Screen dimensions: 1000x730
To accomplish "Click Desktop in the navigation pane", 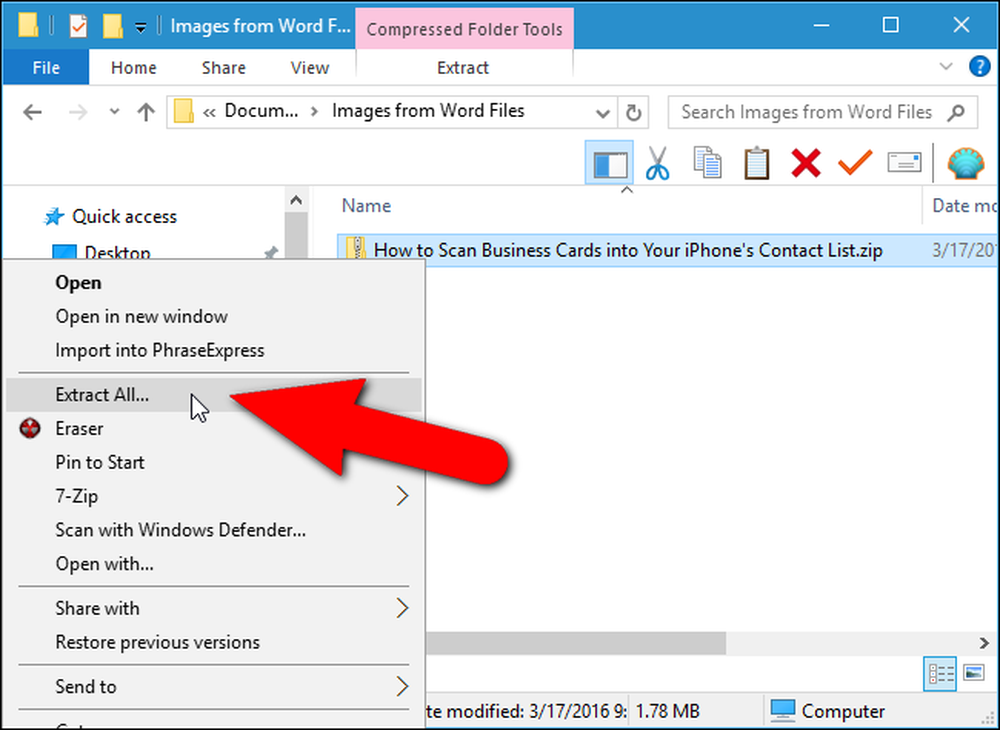I will 117,253.
